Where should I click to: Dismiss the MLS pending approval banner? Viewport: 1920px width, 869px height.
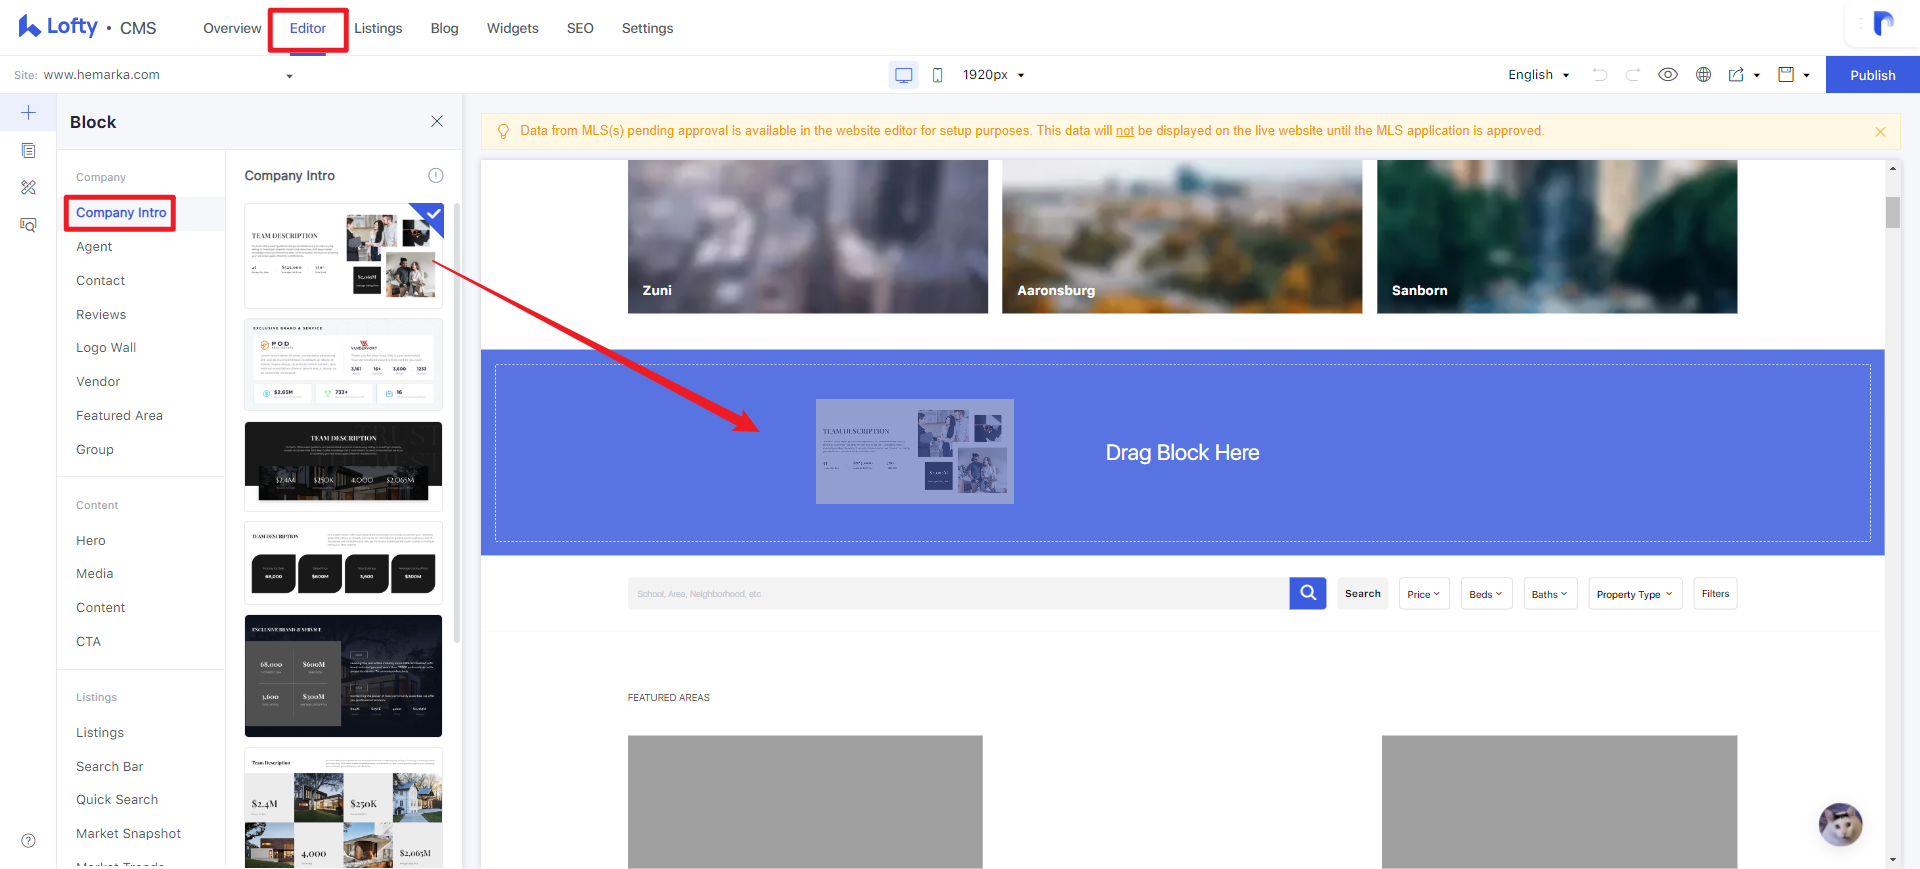(1880, 132)
